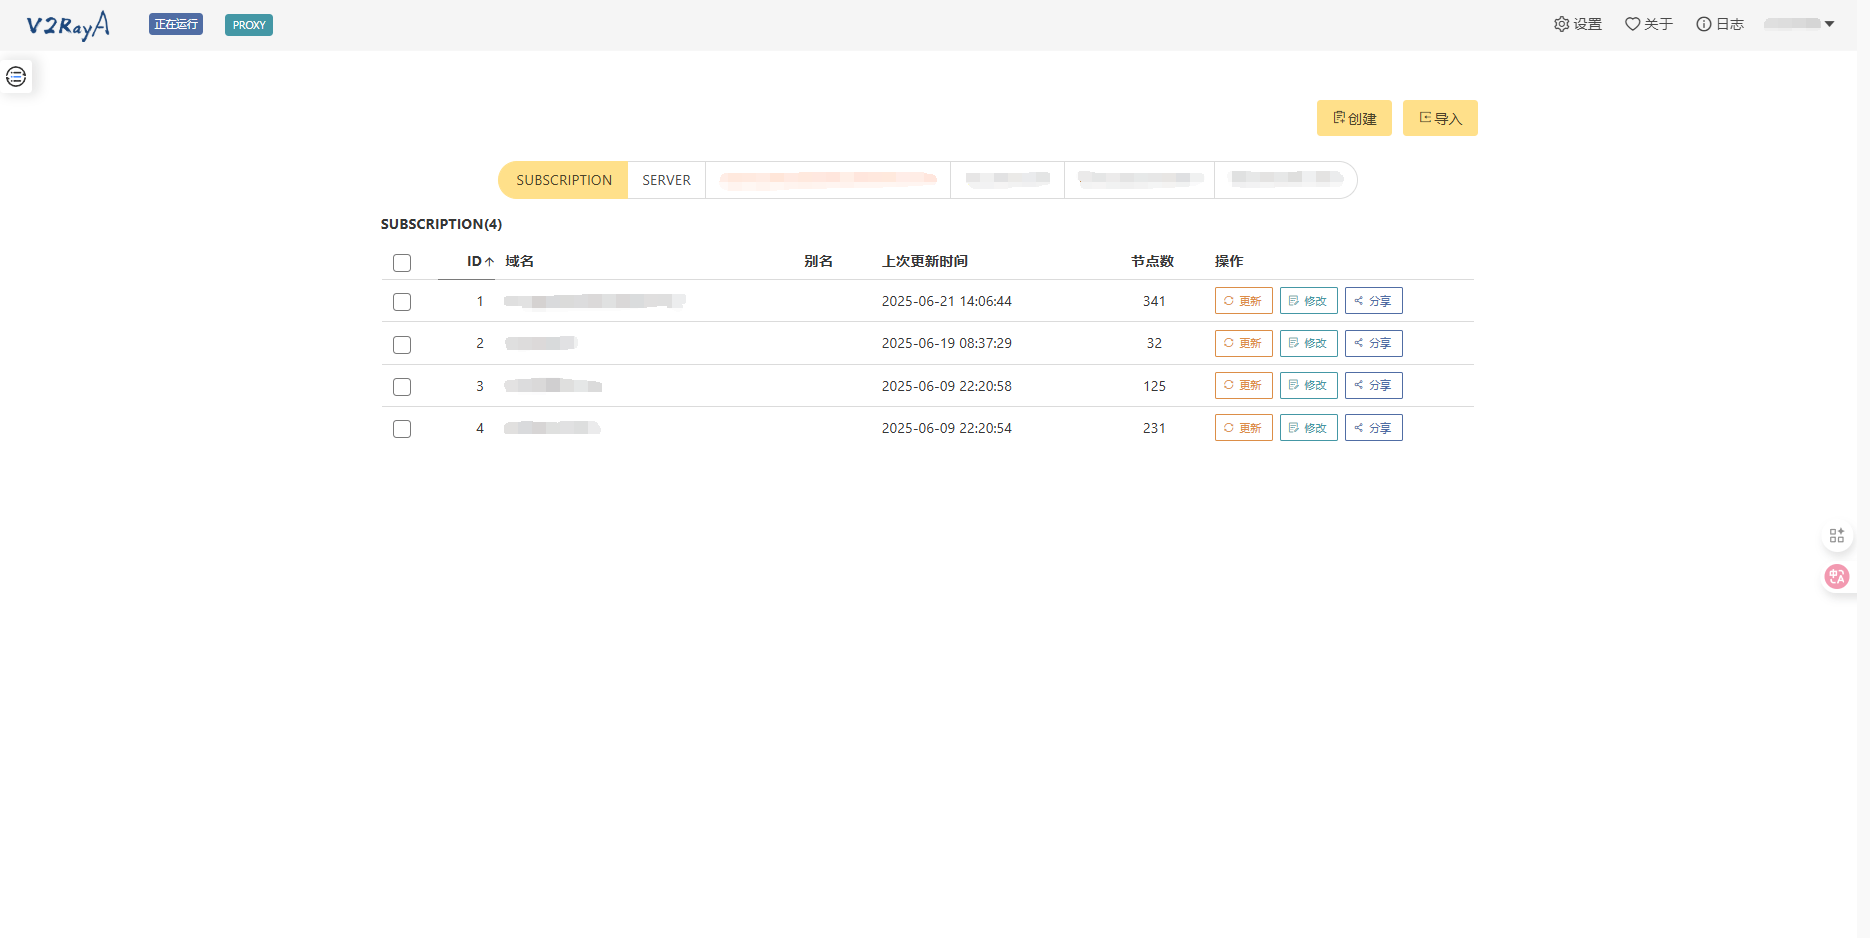
Task: Click the PROXY mode badge
Action: click(249, 25)
